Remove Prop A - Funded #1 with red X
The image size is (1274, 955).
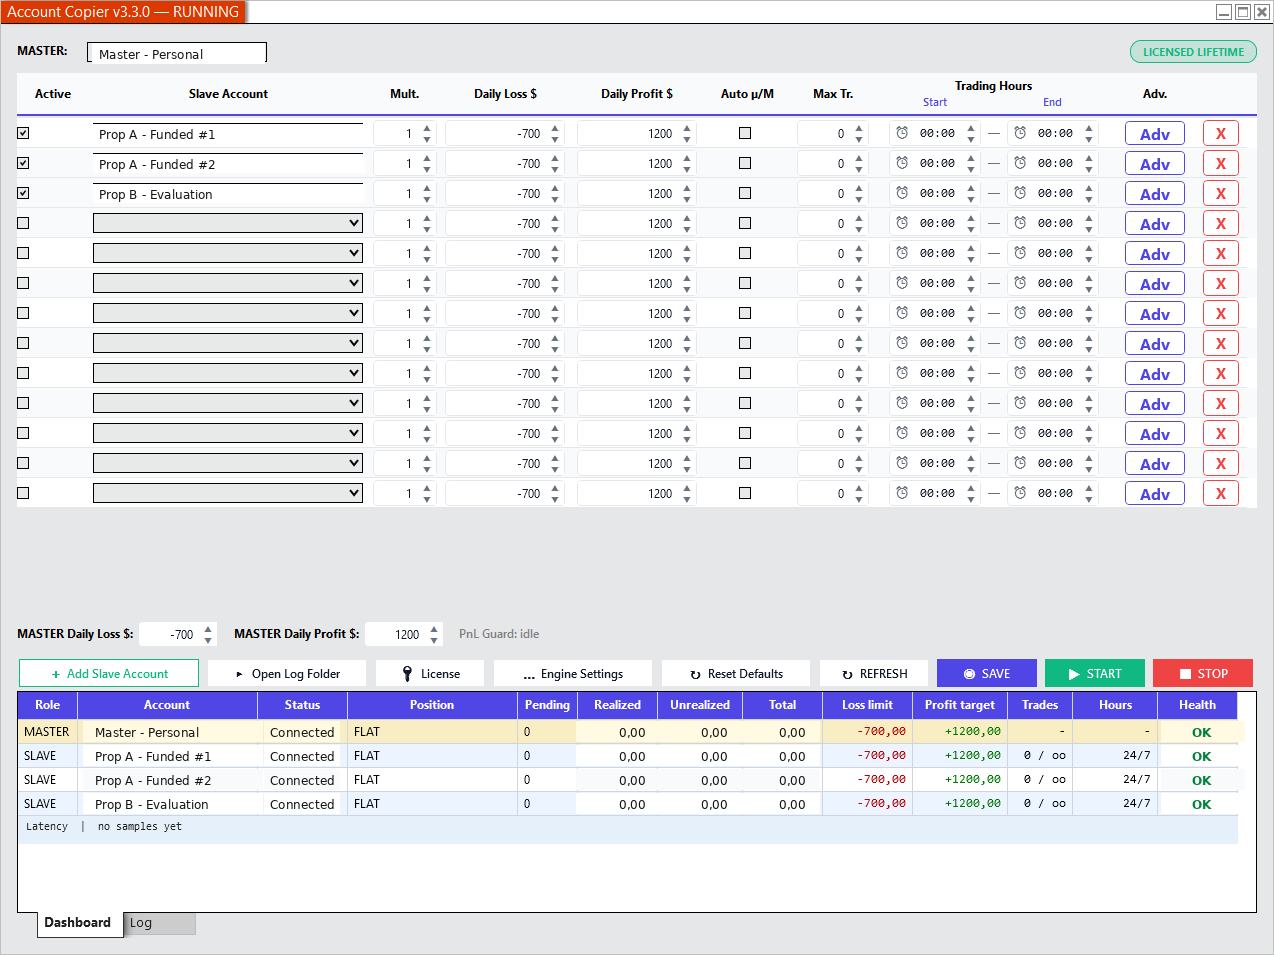coord(1221,134)
